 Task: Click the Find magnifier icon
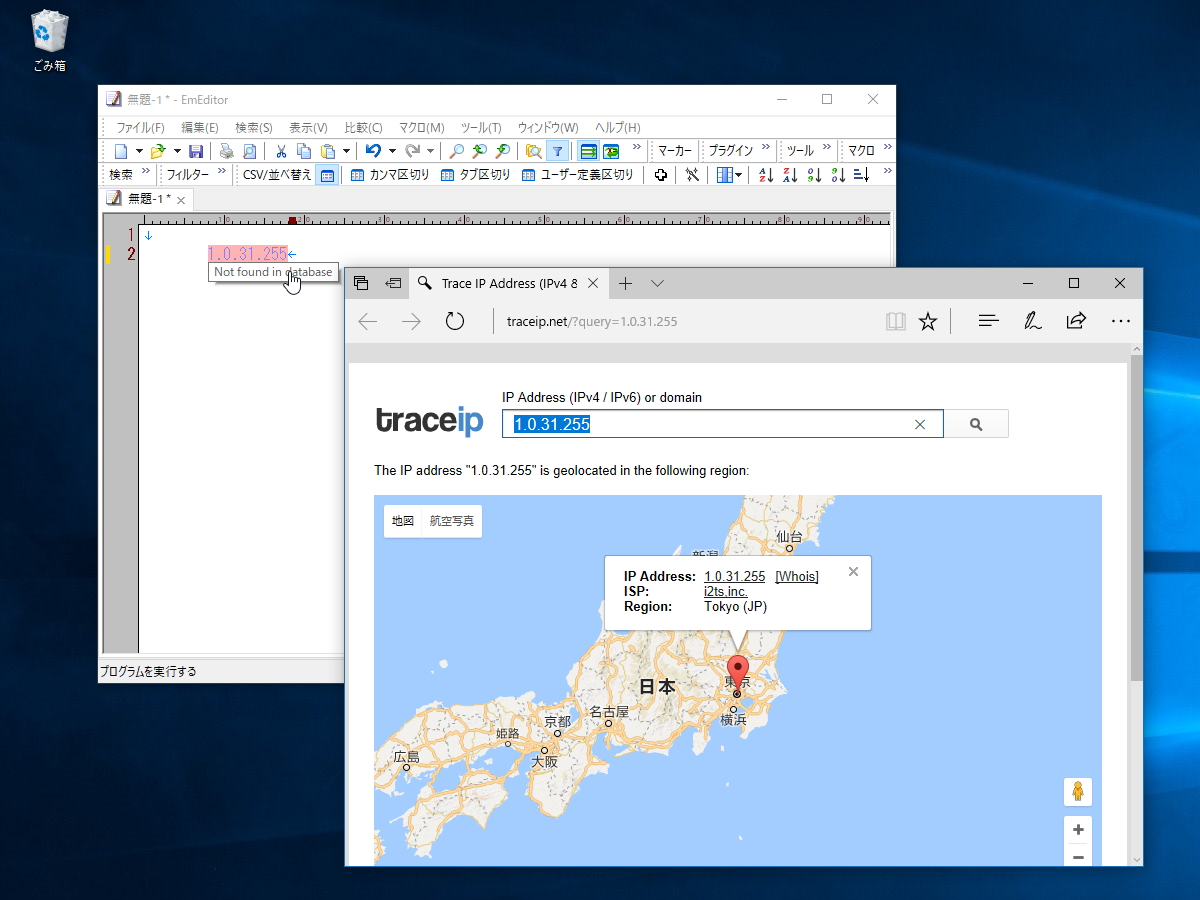pos(456,151)
